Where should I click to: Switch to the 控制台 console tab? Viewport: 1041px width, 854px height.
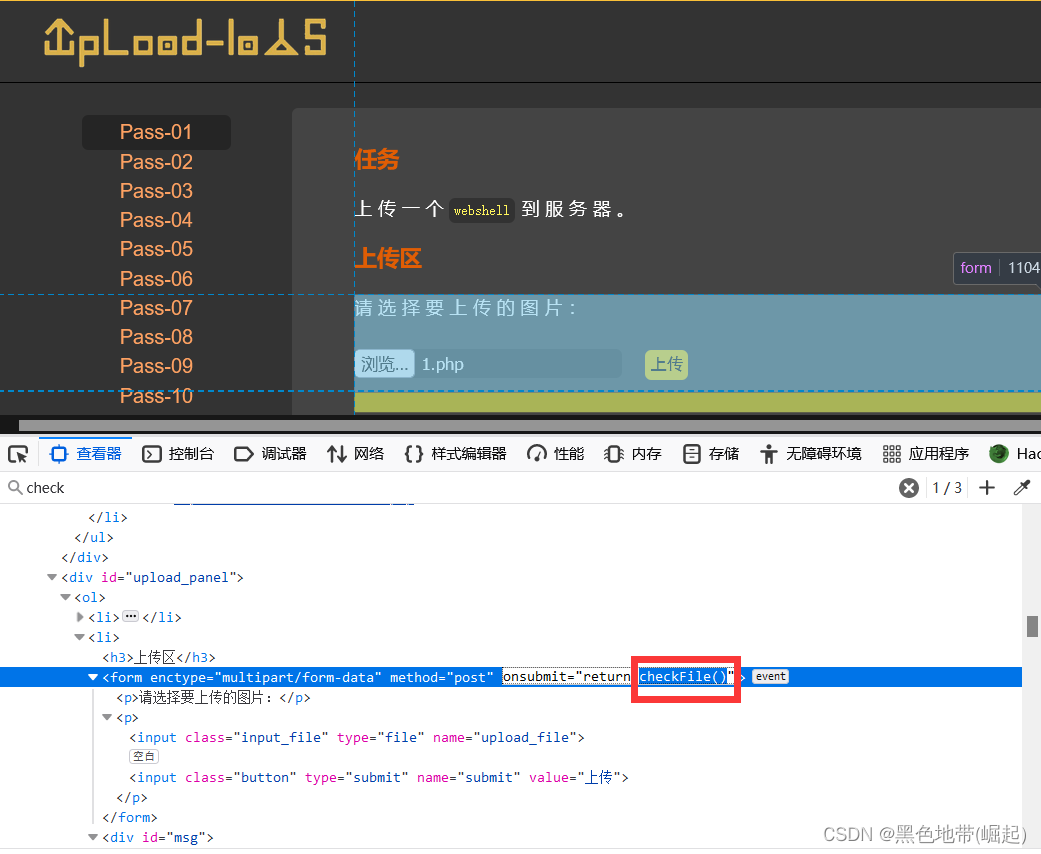pyautogui.click(x=178, y=454)
